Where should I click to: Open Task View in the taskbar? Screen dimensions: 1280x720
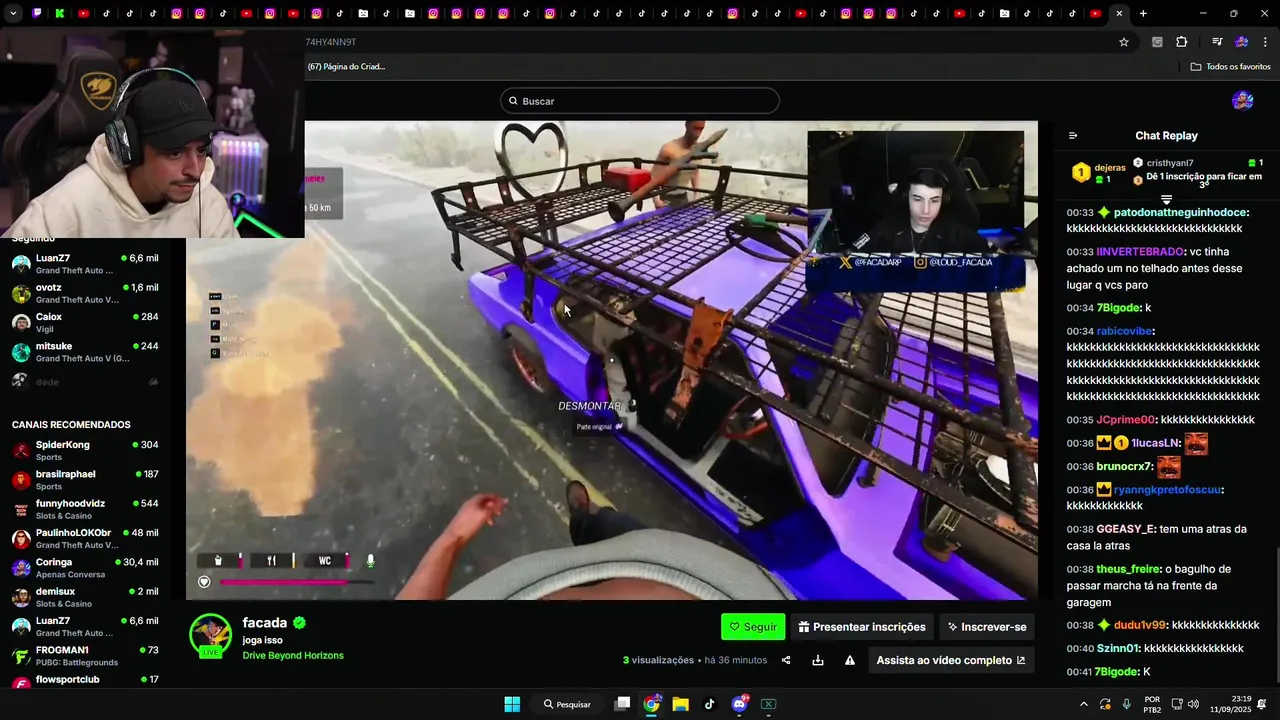[622, 704]
